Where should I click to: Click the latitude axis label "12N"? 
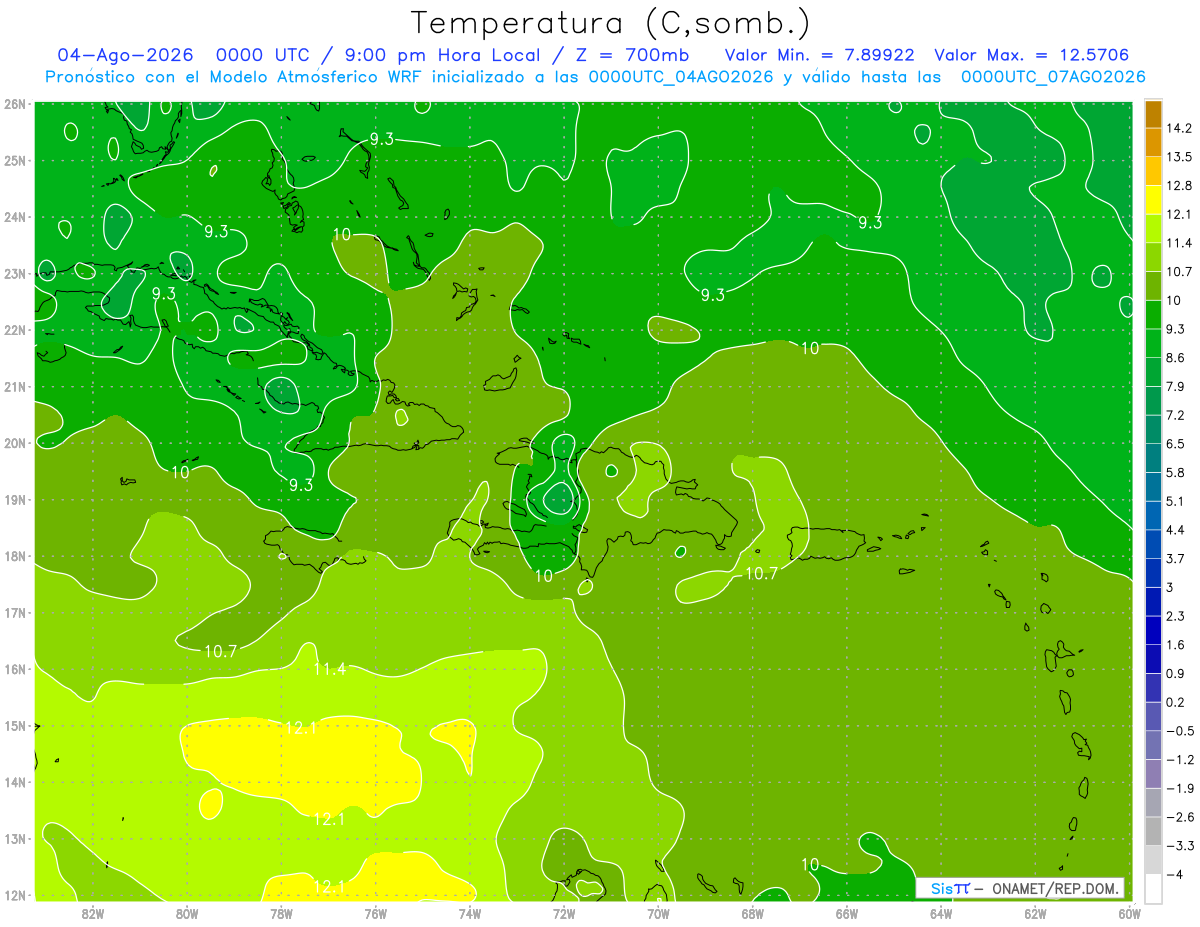click(x=15, y=895)
